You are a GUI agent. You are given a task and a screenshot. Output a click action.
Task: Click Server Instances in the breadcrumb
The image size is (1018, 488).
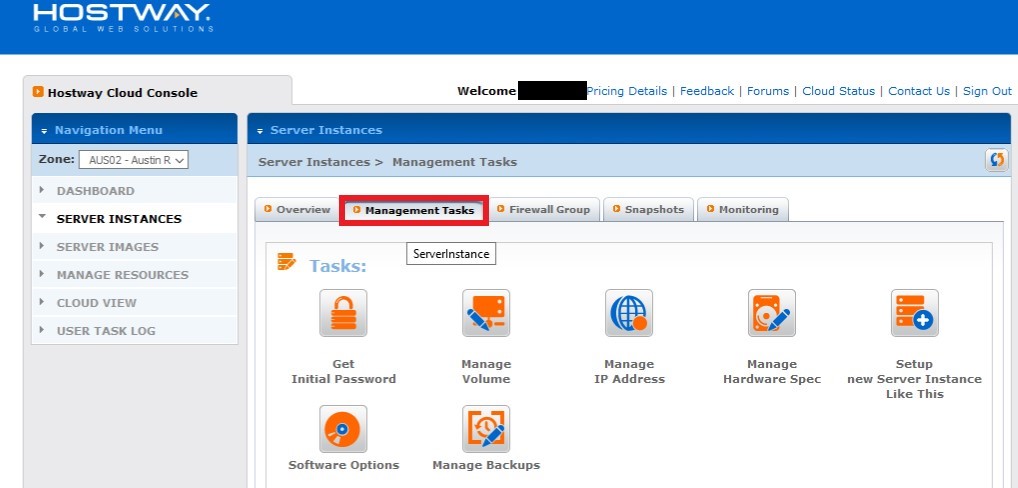click(x=314, y=162)
